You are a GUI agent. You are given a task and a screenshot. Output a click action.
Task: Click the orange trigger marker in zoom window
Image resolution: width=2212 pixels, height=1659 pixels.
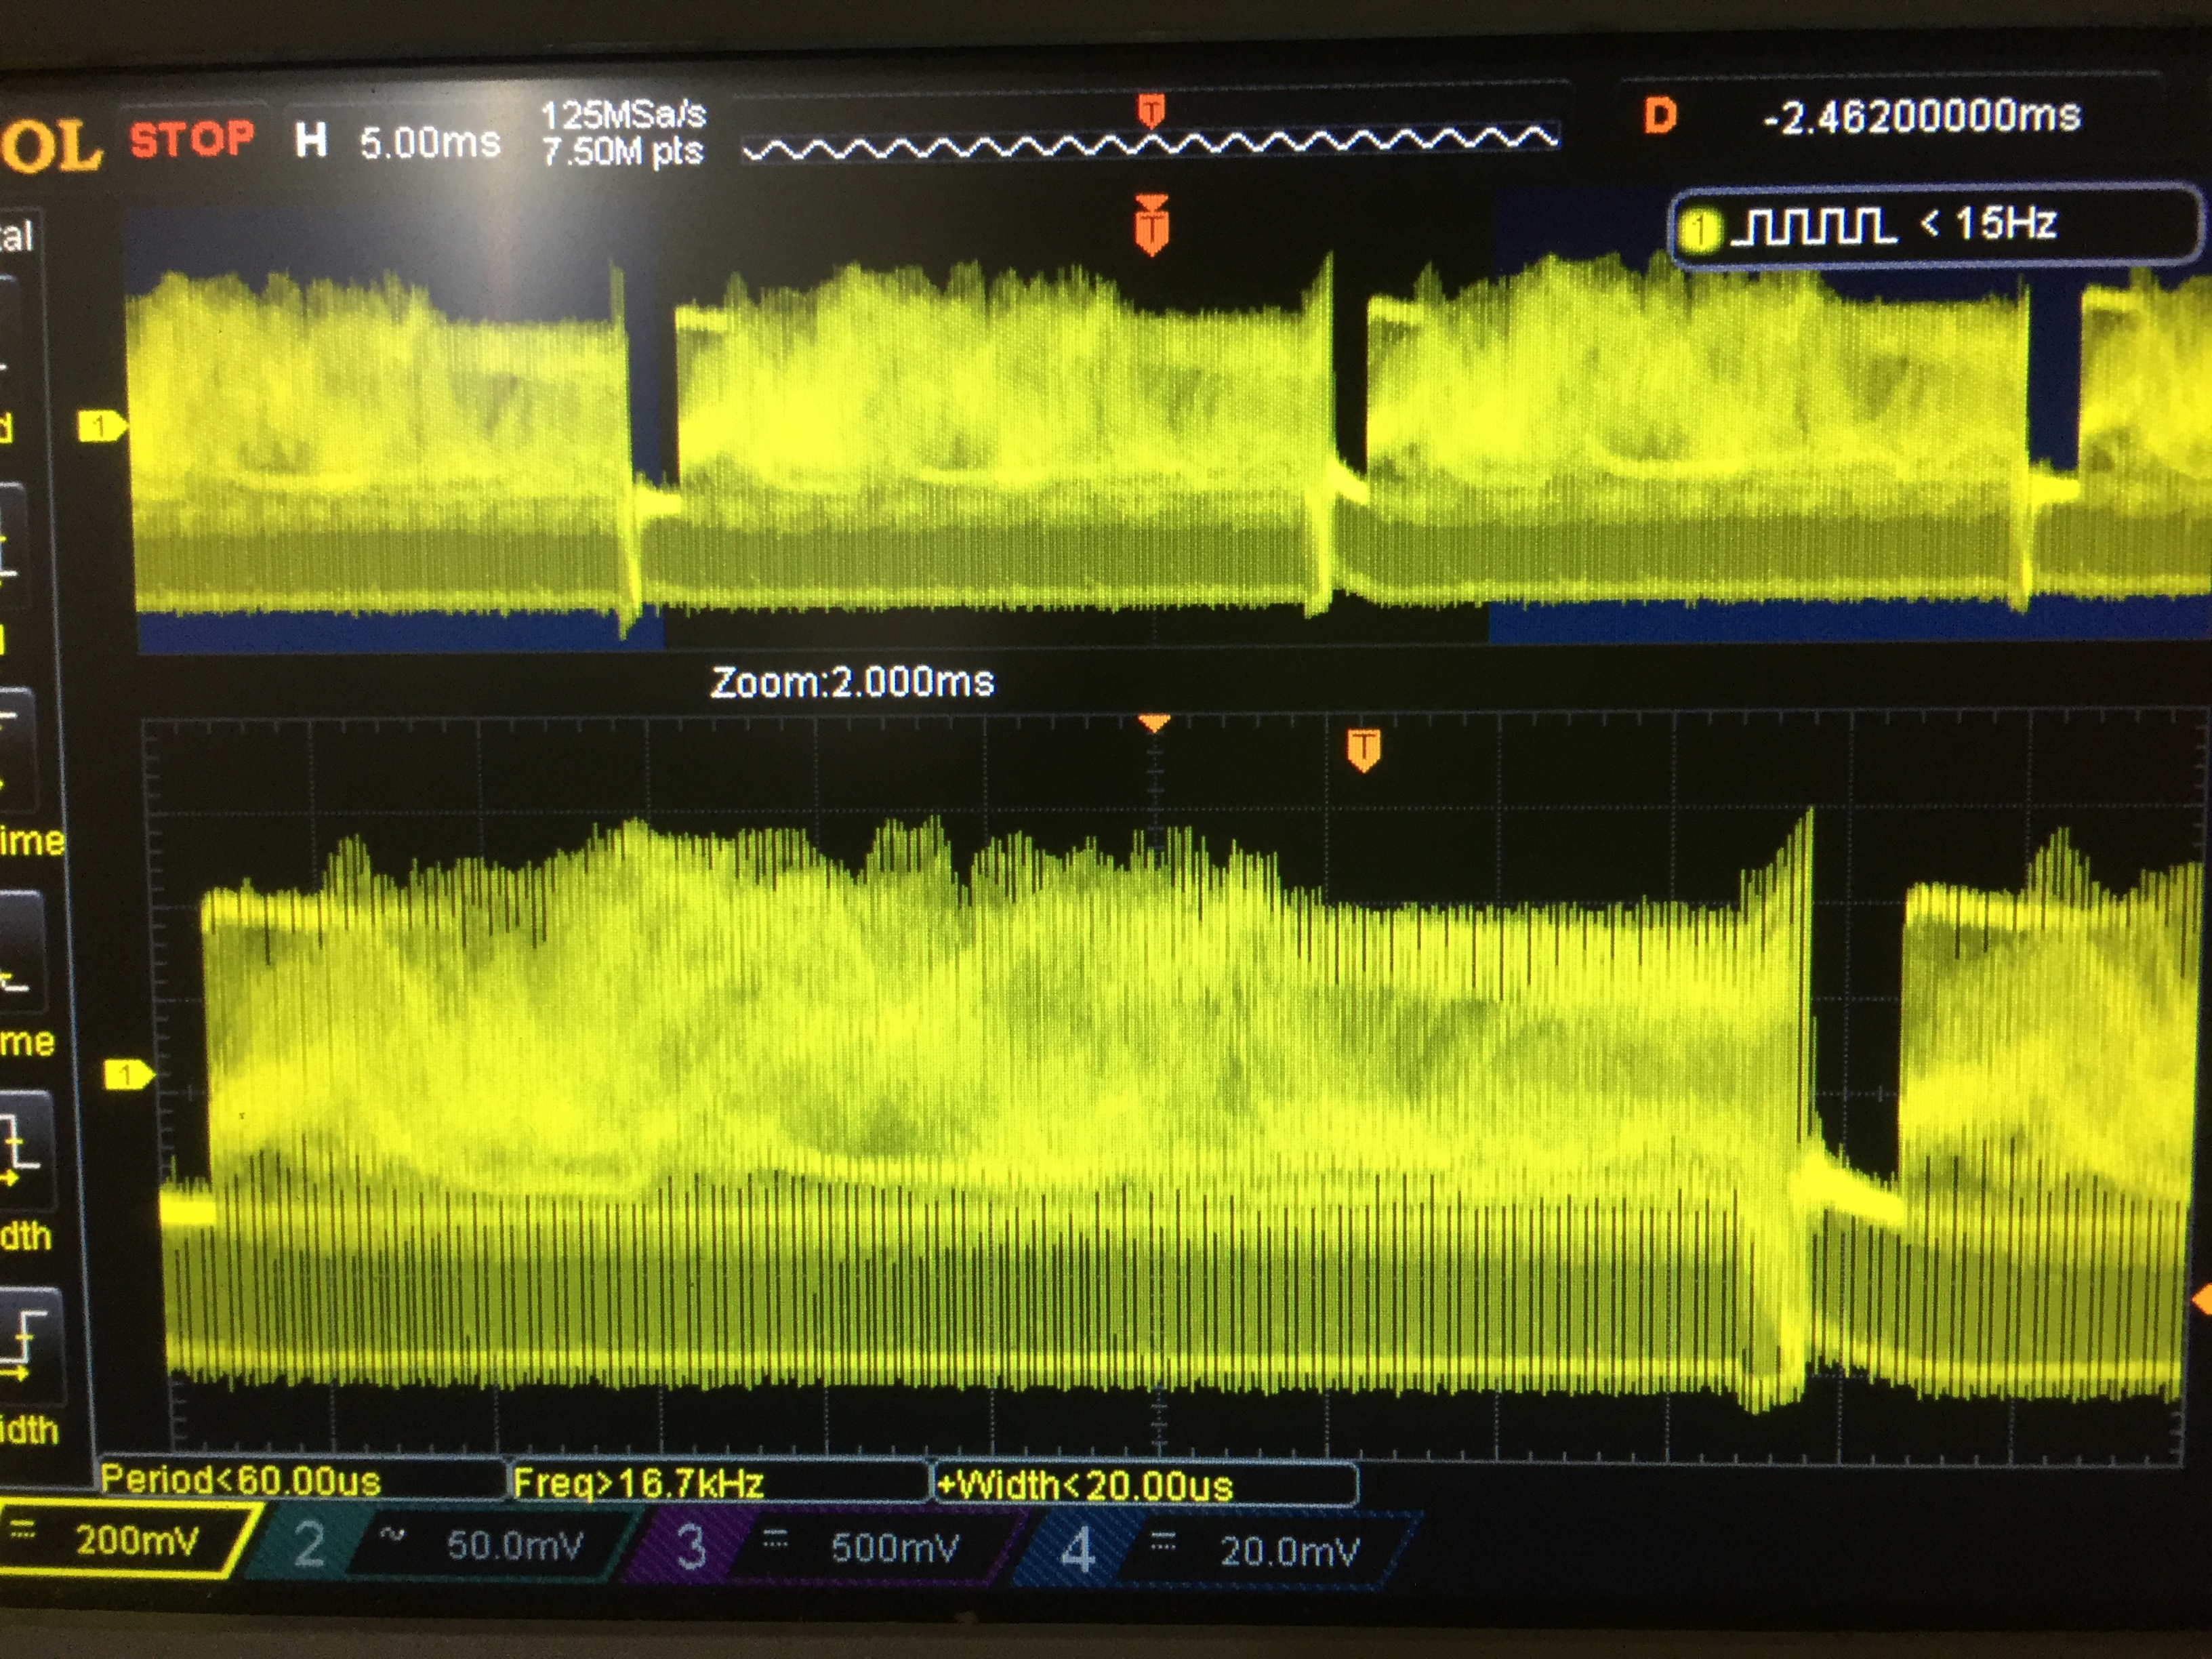pyautogui.click(x=1363, y=749)
